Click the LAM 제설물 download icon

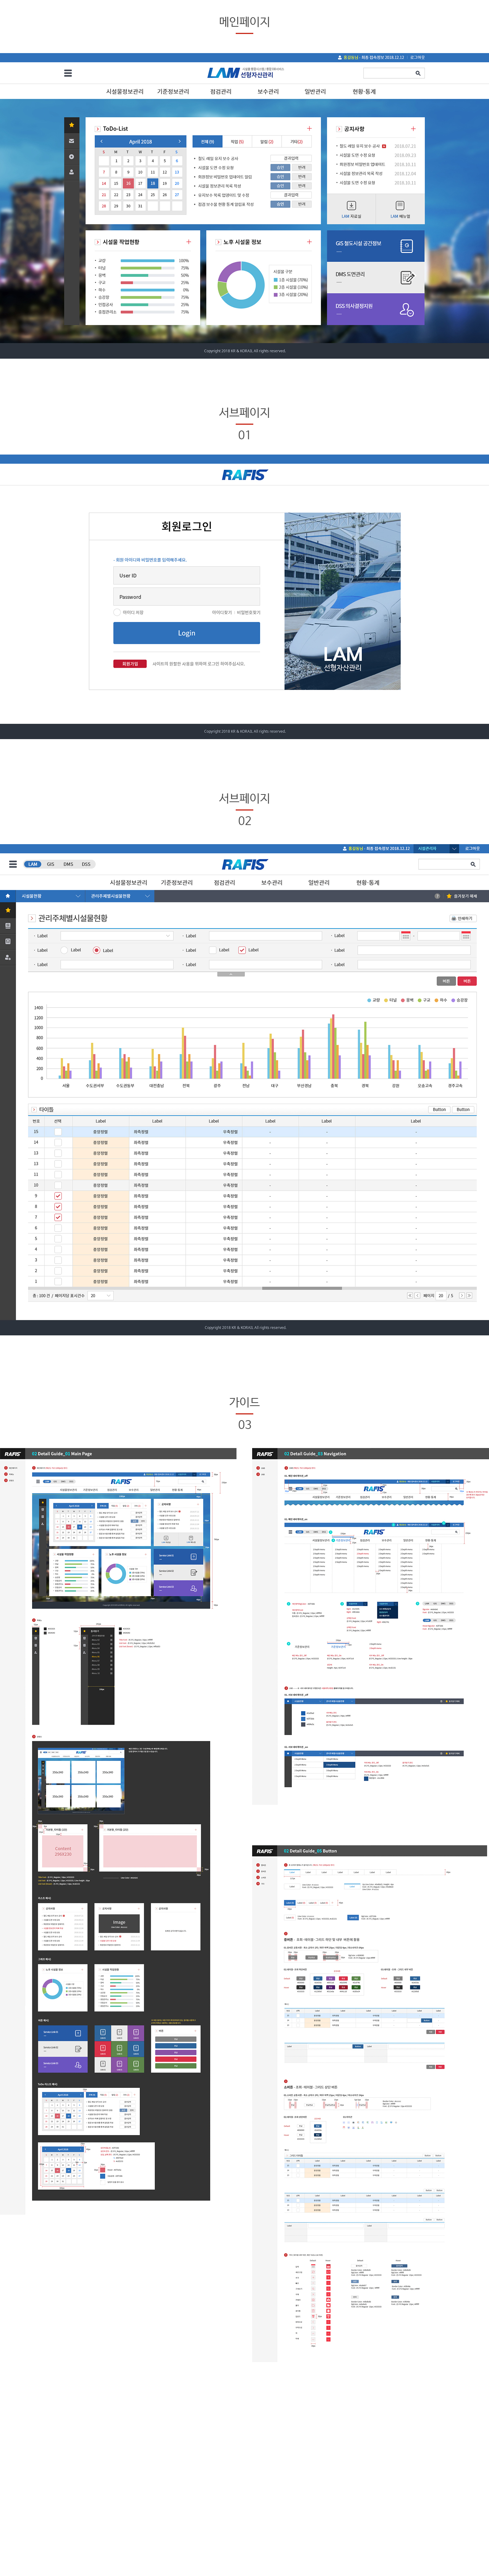[351, 205]
